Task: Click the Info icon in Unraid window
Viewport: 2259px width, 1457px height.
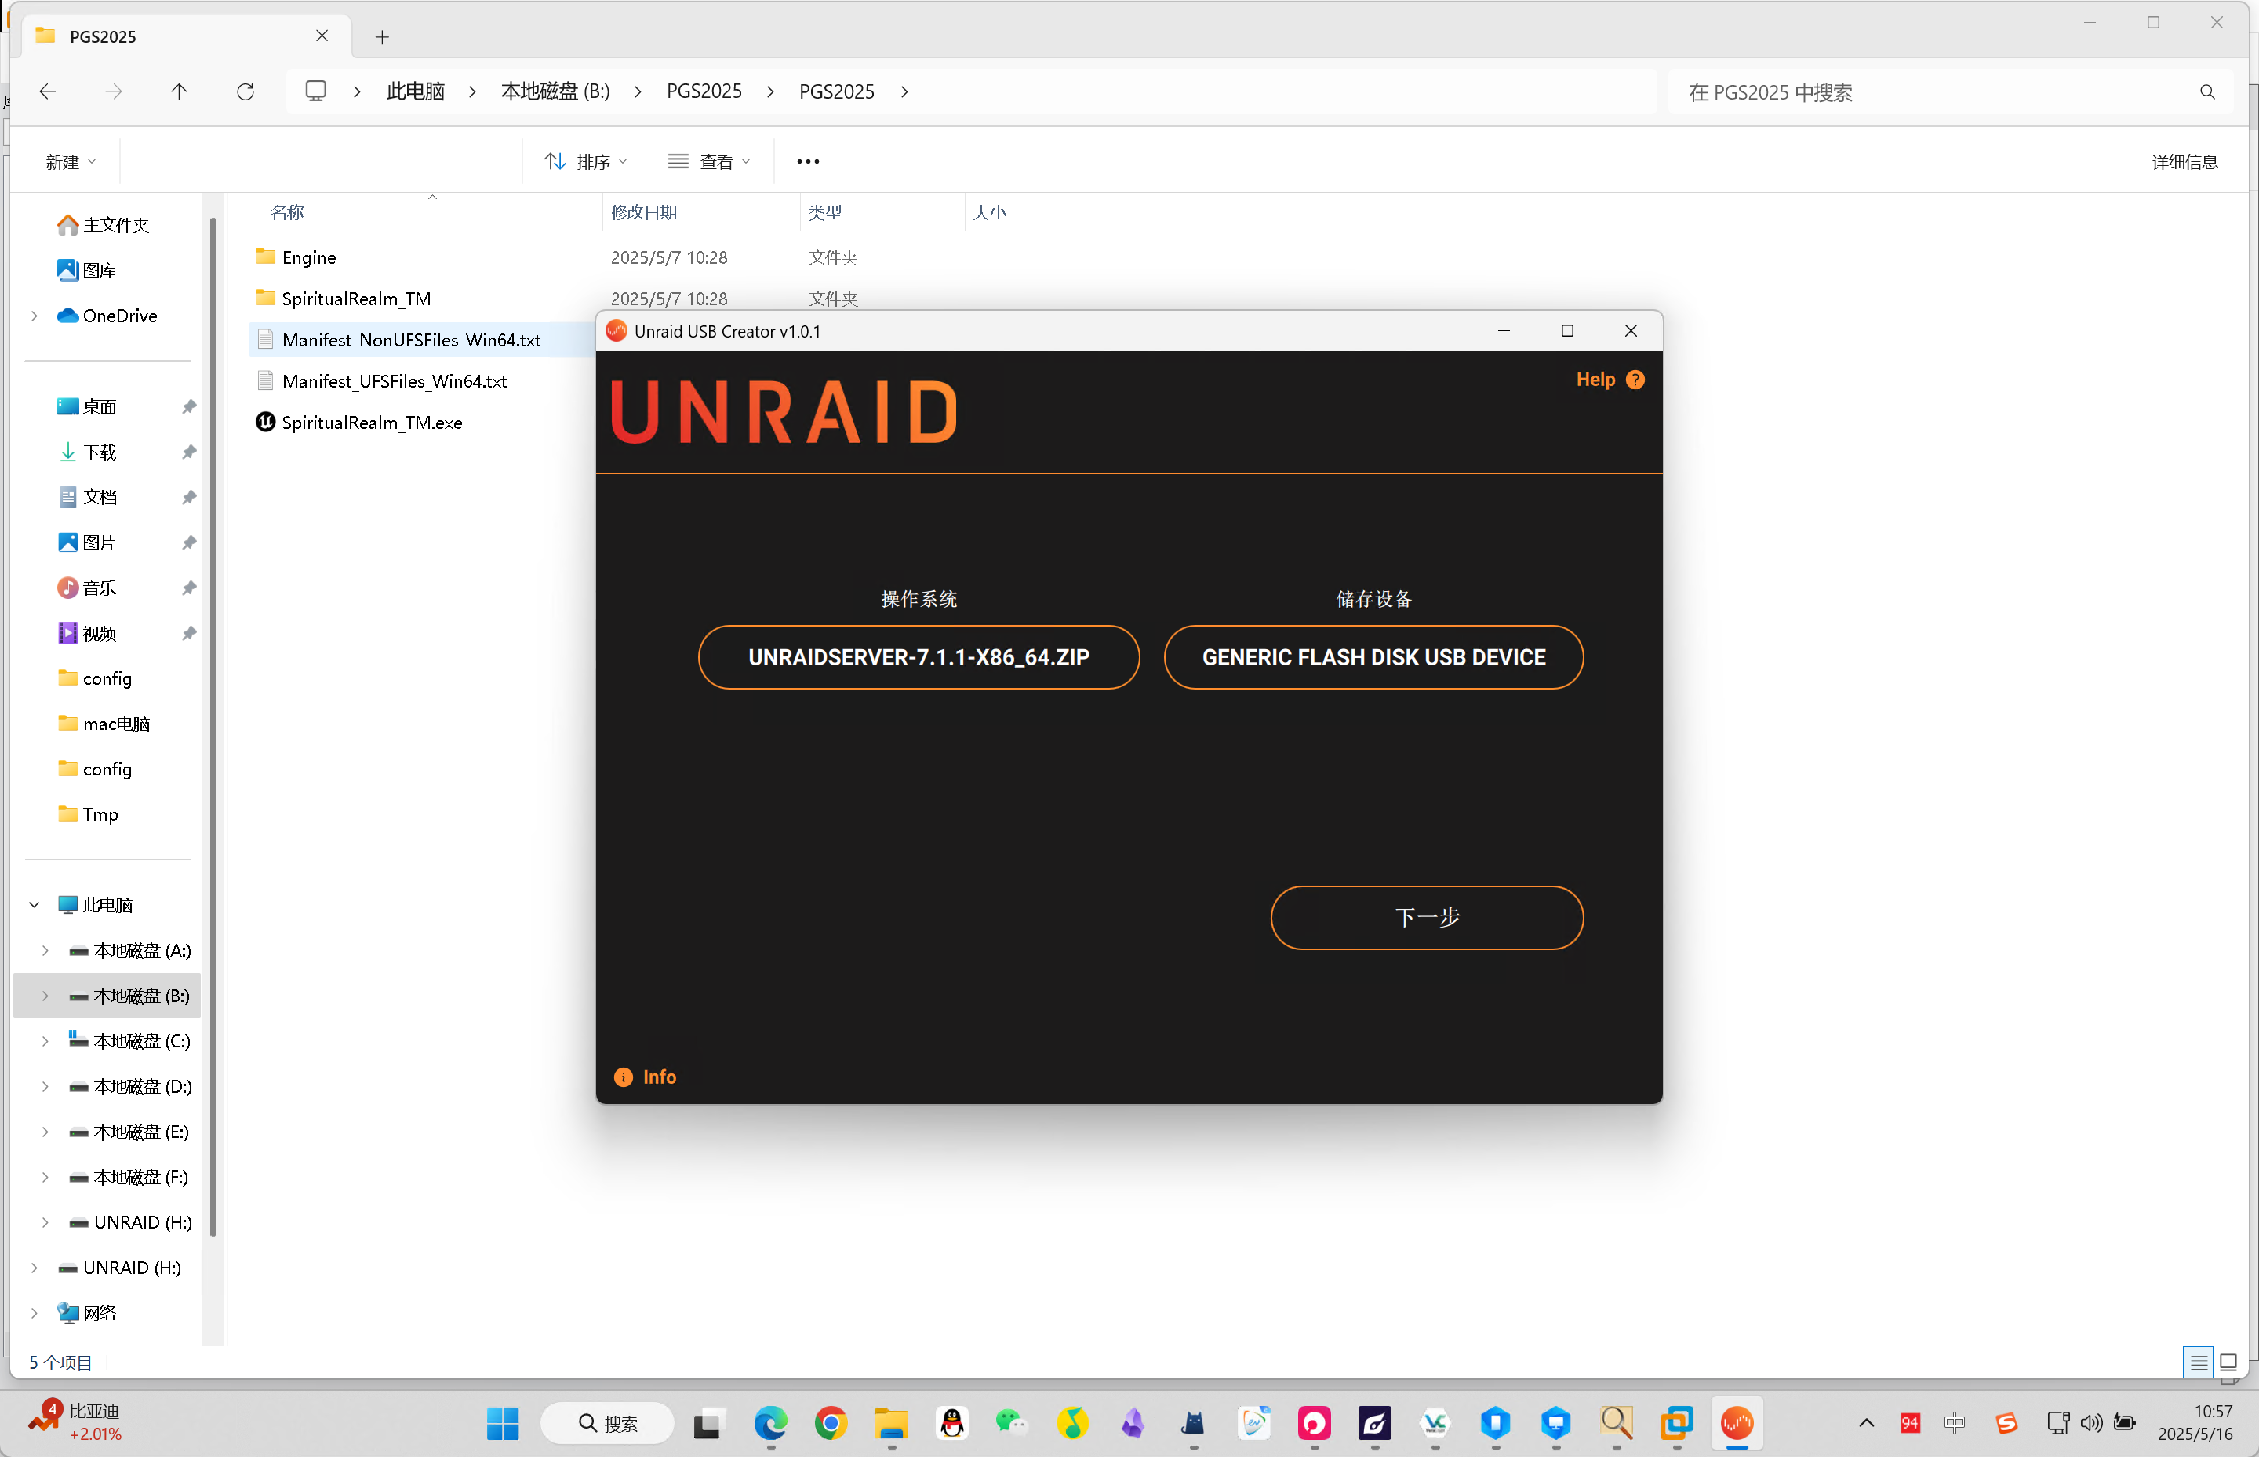Action: (x=623, y=1077)
